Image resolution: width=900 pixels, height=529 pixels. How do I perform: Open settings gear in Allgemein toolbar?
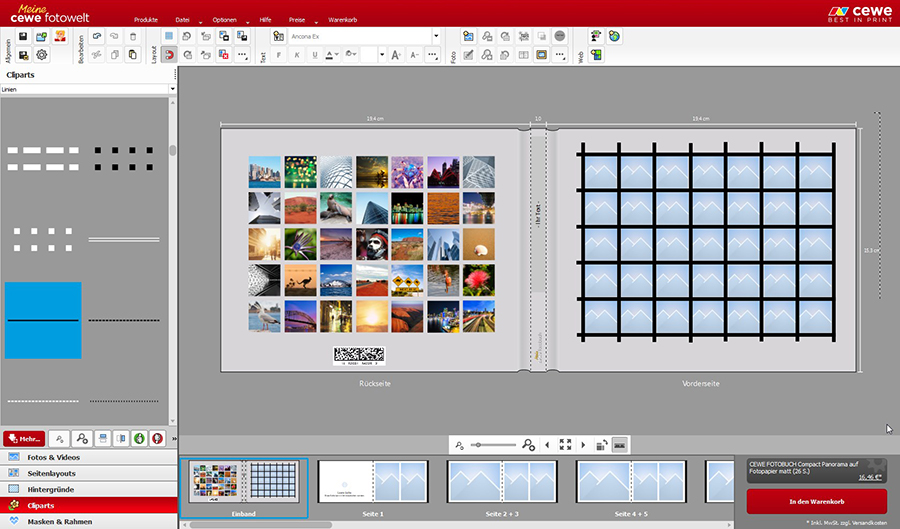[x=42, y=54]
